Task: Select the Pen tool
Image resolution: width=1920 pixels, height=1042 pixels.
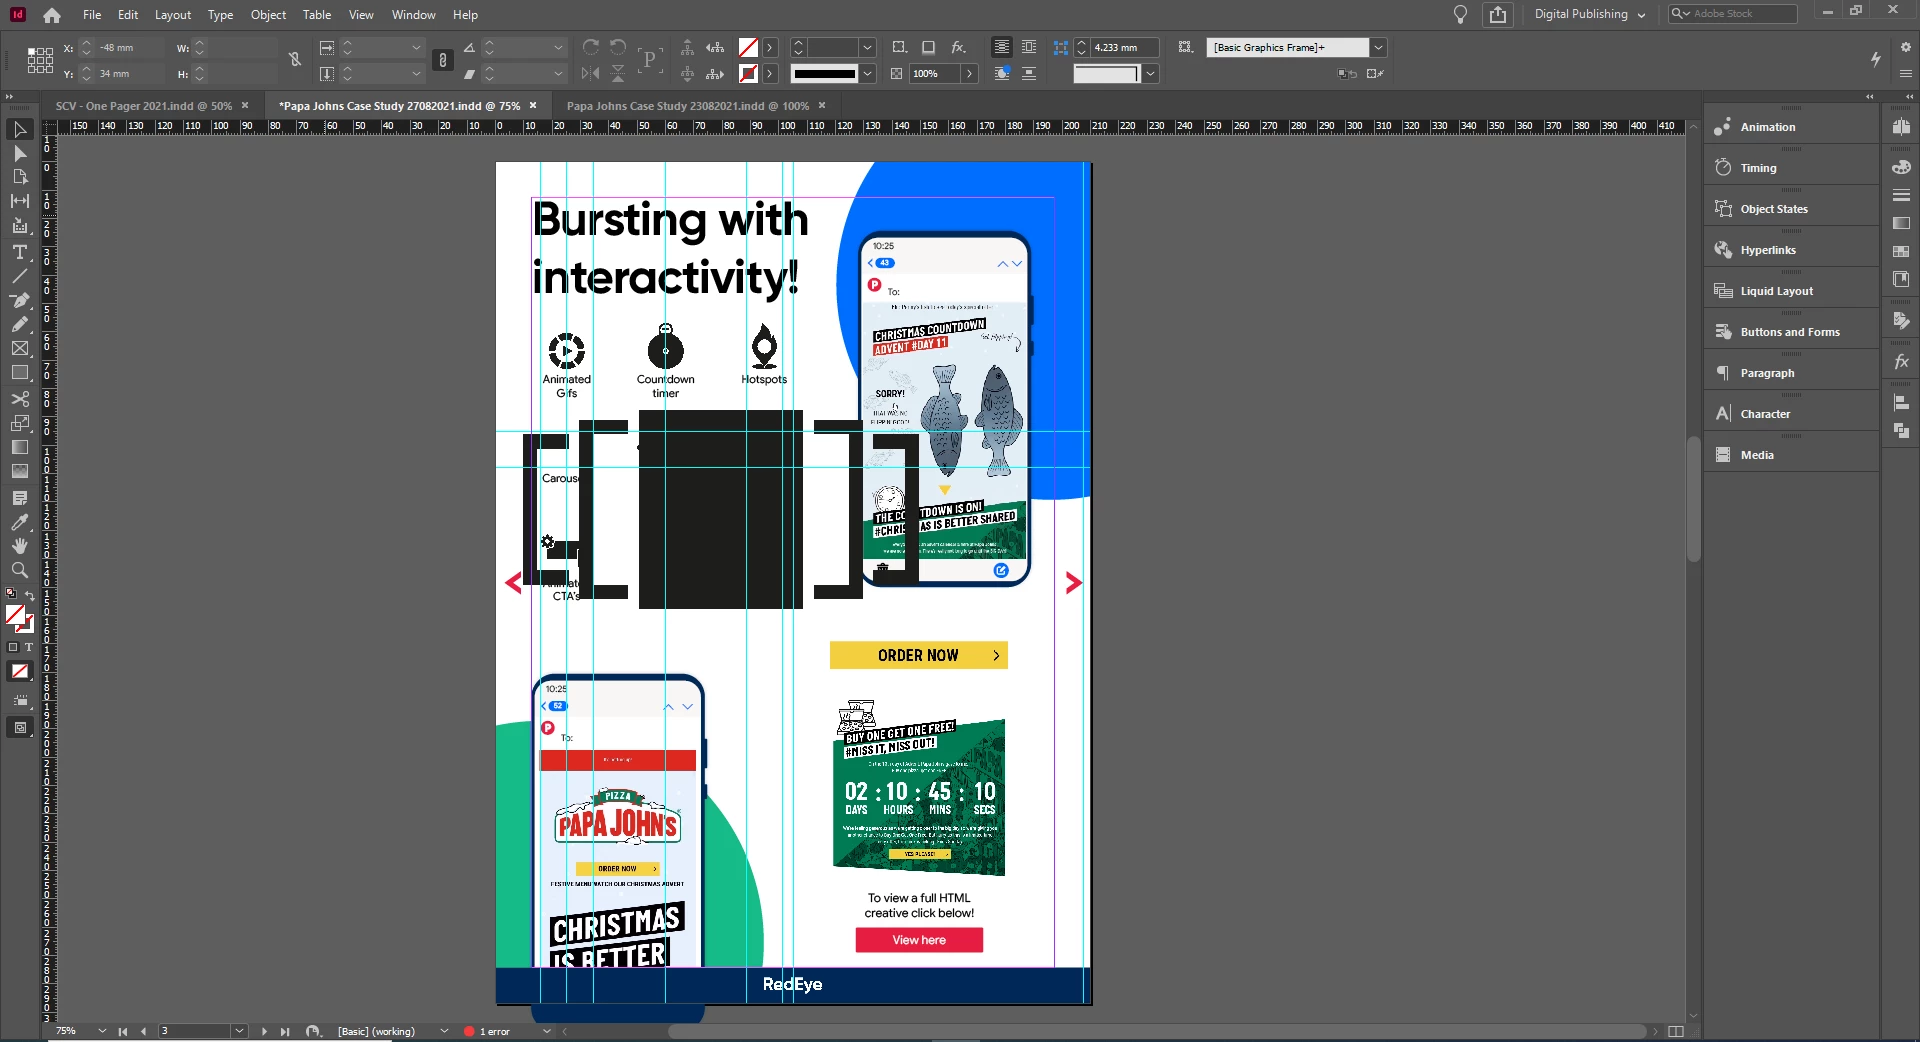Action: point(19,300)
